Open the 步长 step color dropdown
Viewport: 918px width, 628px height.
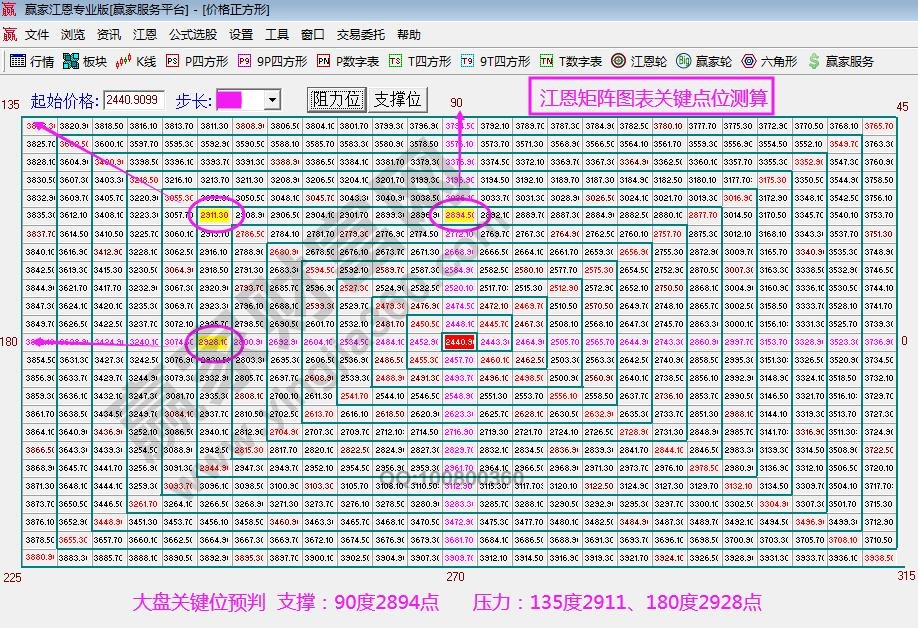click(274, 99)
